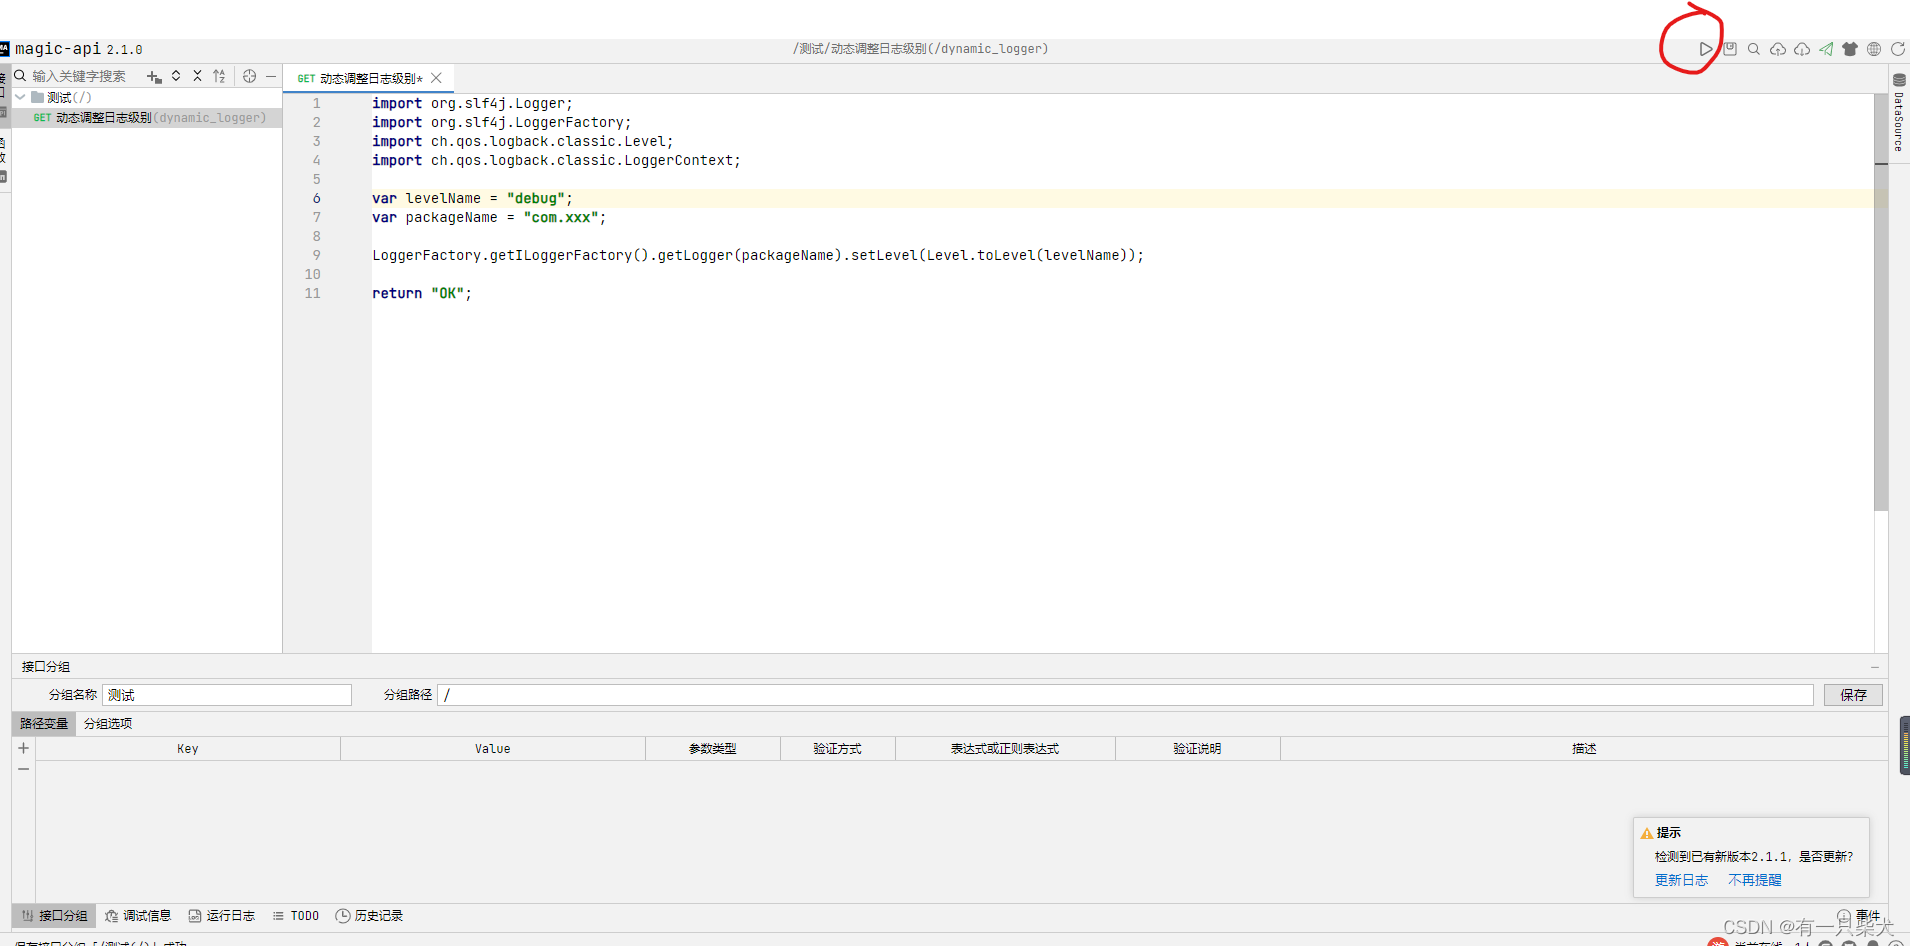This screenshot has width=1910, height=946.
Task: Save the script with the floppy icon
Action: [1730, 49]
